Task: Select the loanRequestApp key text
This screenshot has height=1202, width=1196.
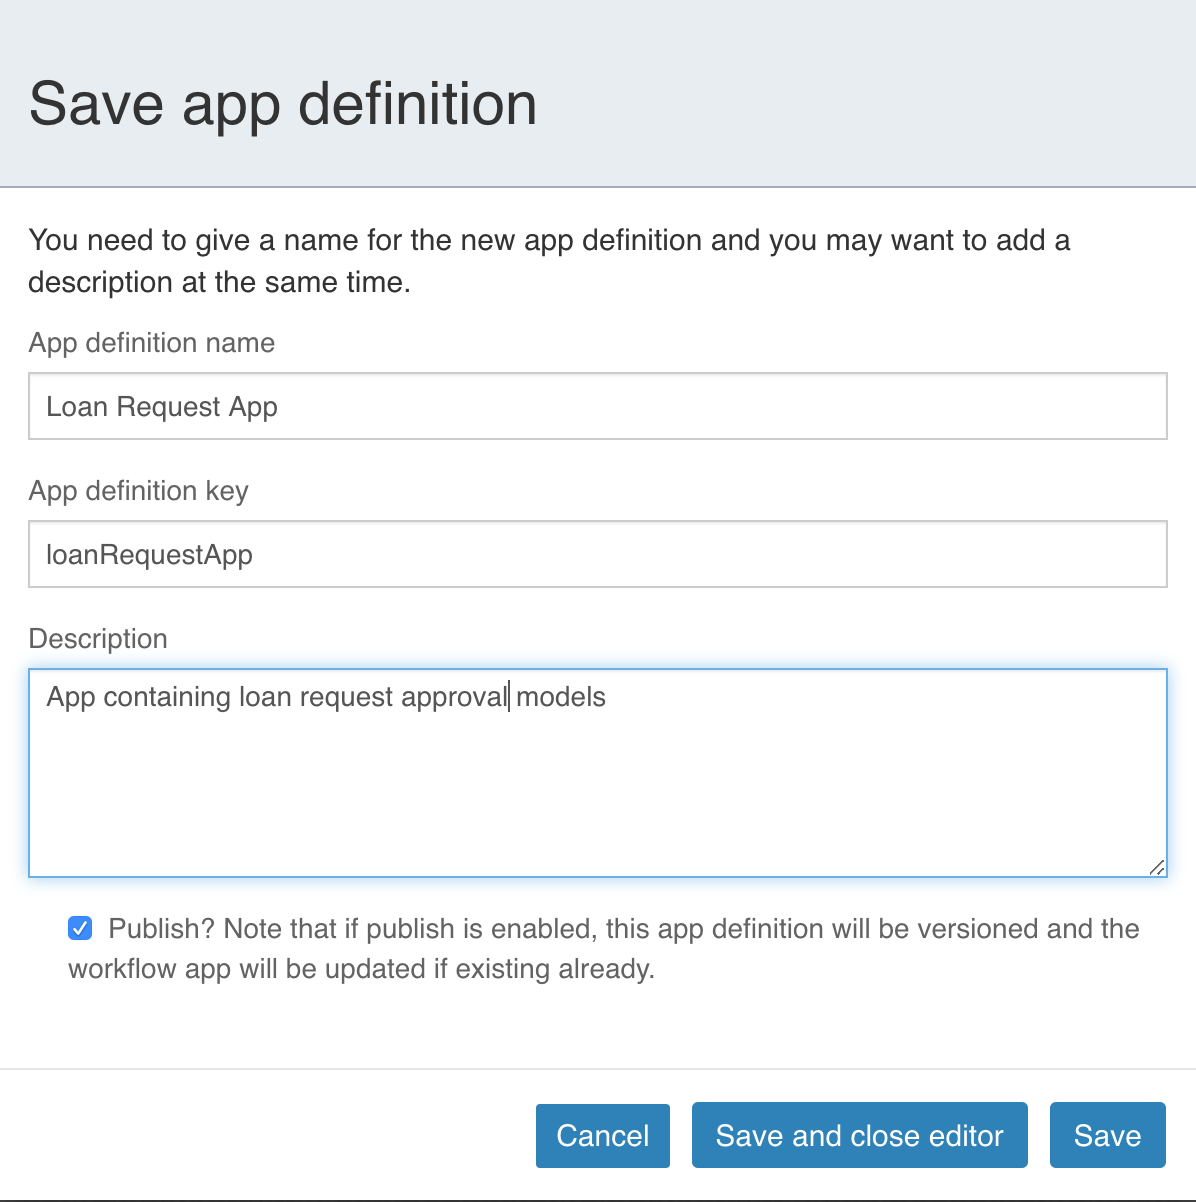Action: (x=150, y=554)
